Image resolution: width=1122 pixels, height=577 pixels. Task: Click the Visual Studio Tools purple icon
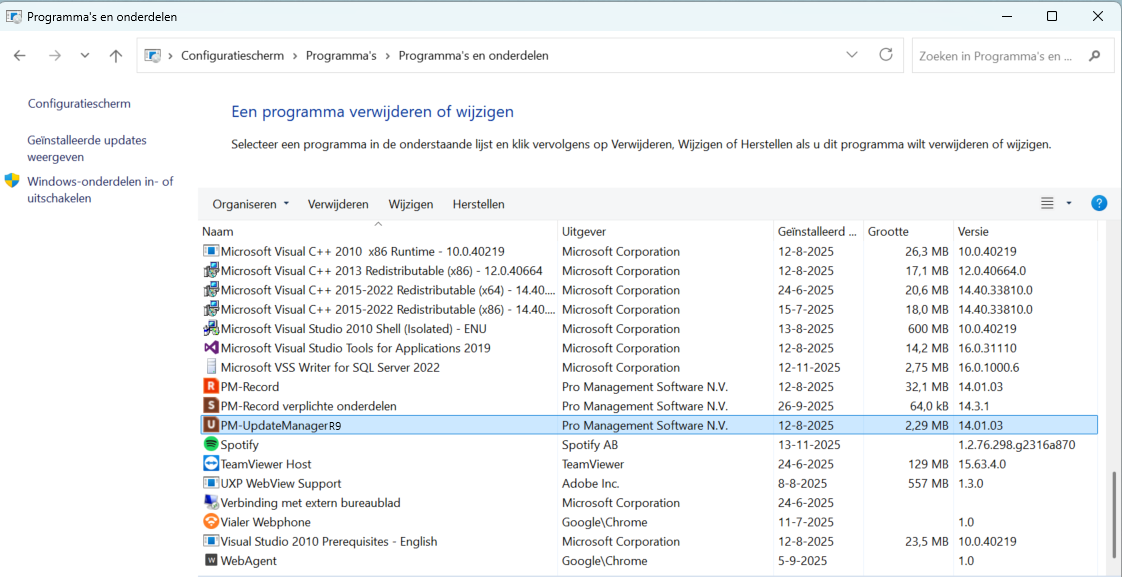pyautogui.click(x=210, y=348)
